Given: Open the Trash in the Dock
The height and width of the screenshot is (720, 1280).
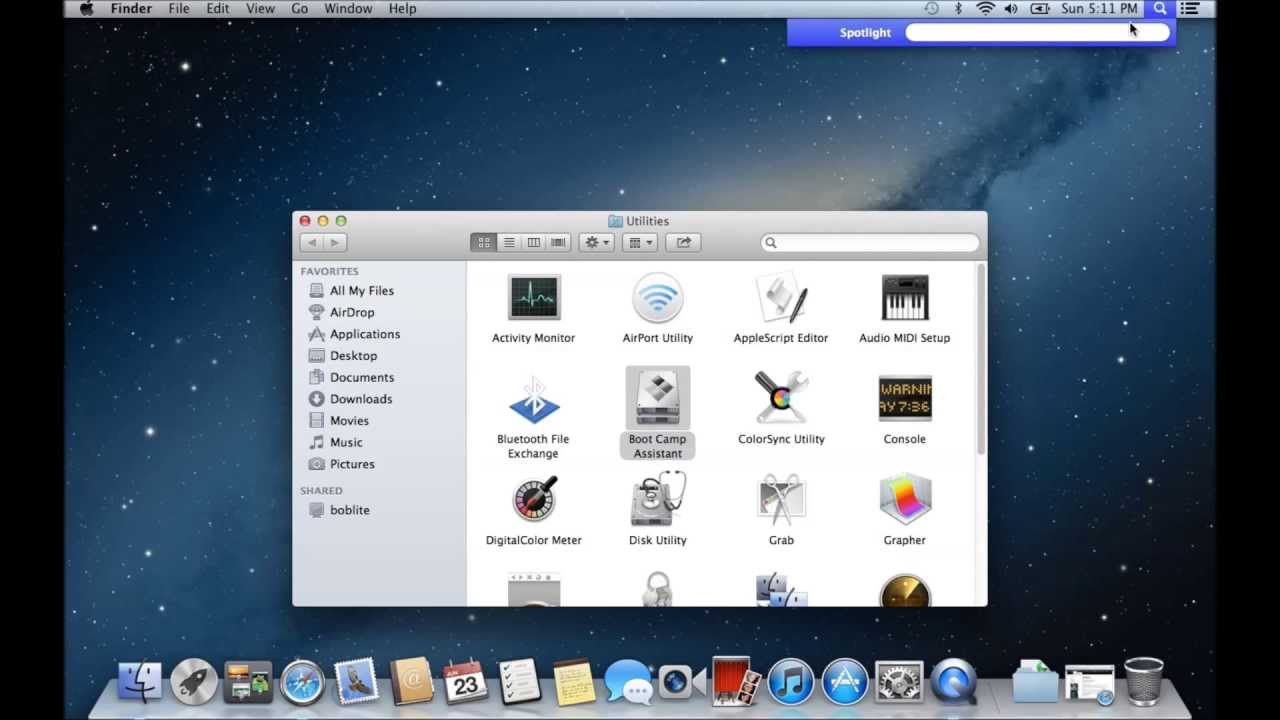Looking at the screenshot, I should click(x=1144, y=681).
